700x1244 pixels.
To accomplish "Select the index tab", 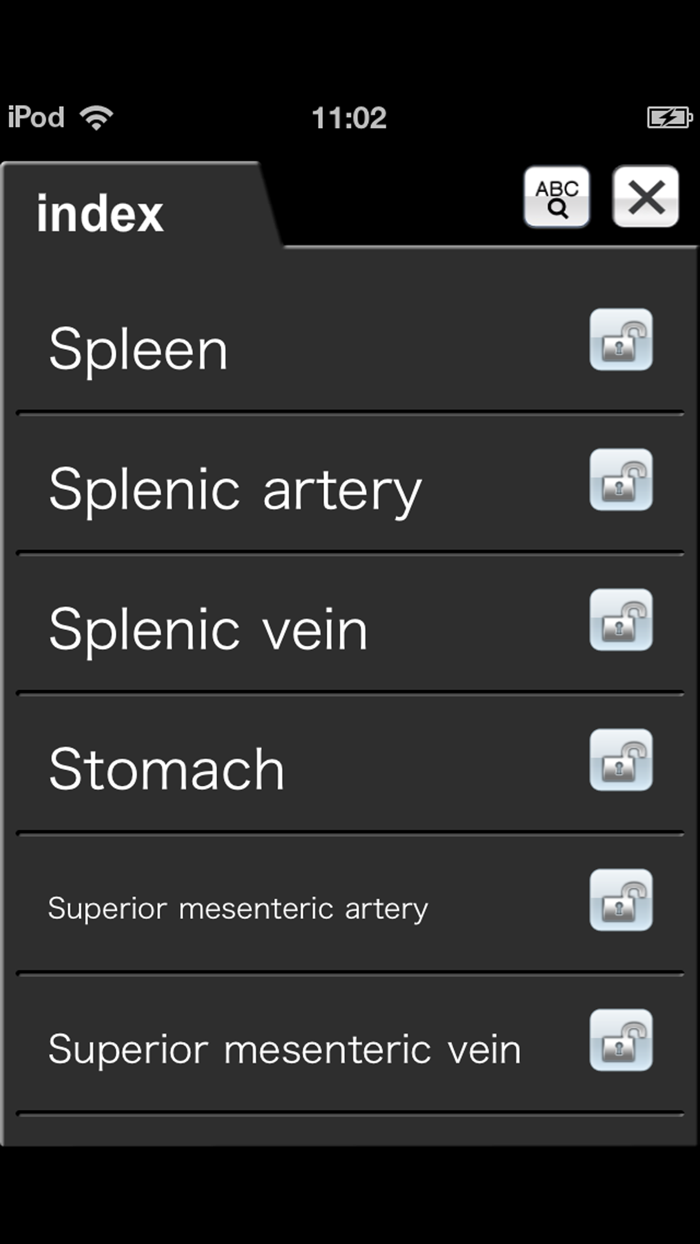I will pyautogui.click(x=100, y=212).
